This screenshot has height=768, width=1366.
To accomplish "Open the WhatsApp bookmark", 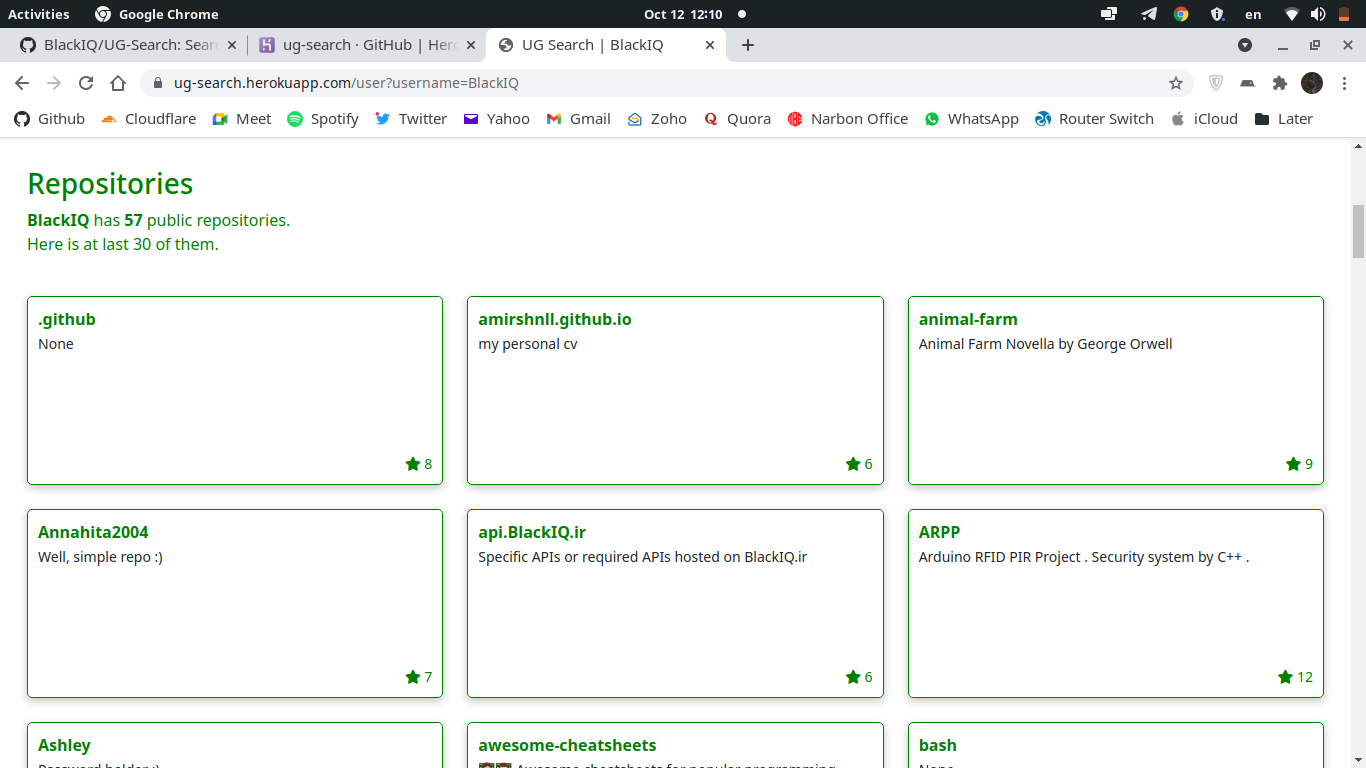I will (x=972, y=119).
